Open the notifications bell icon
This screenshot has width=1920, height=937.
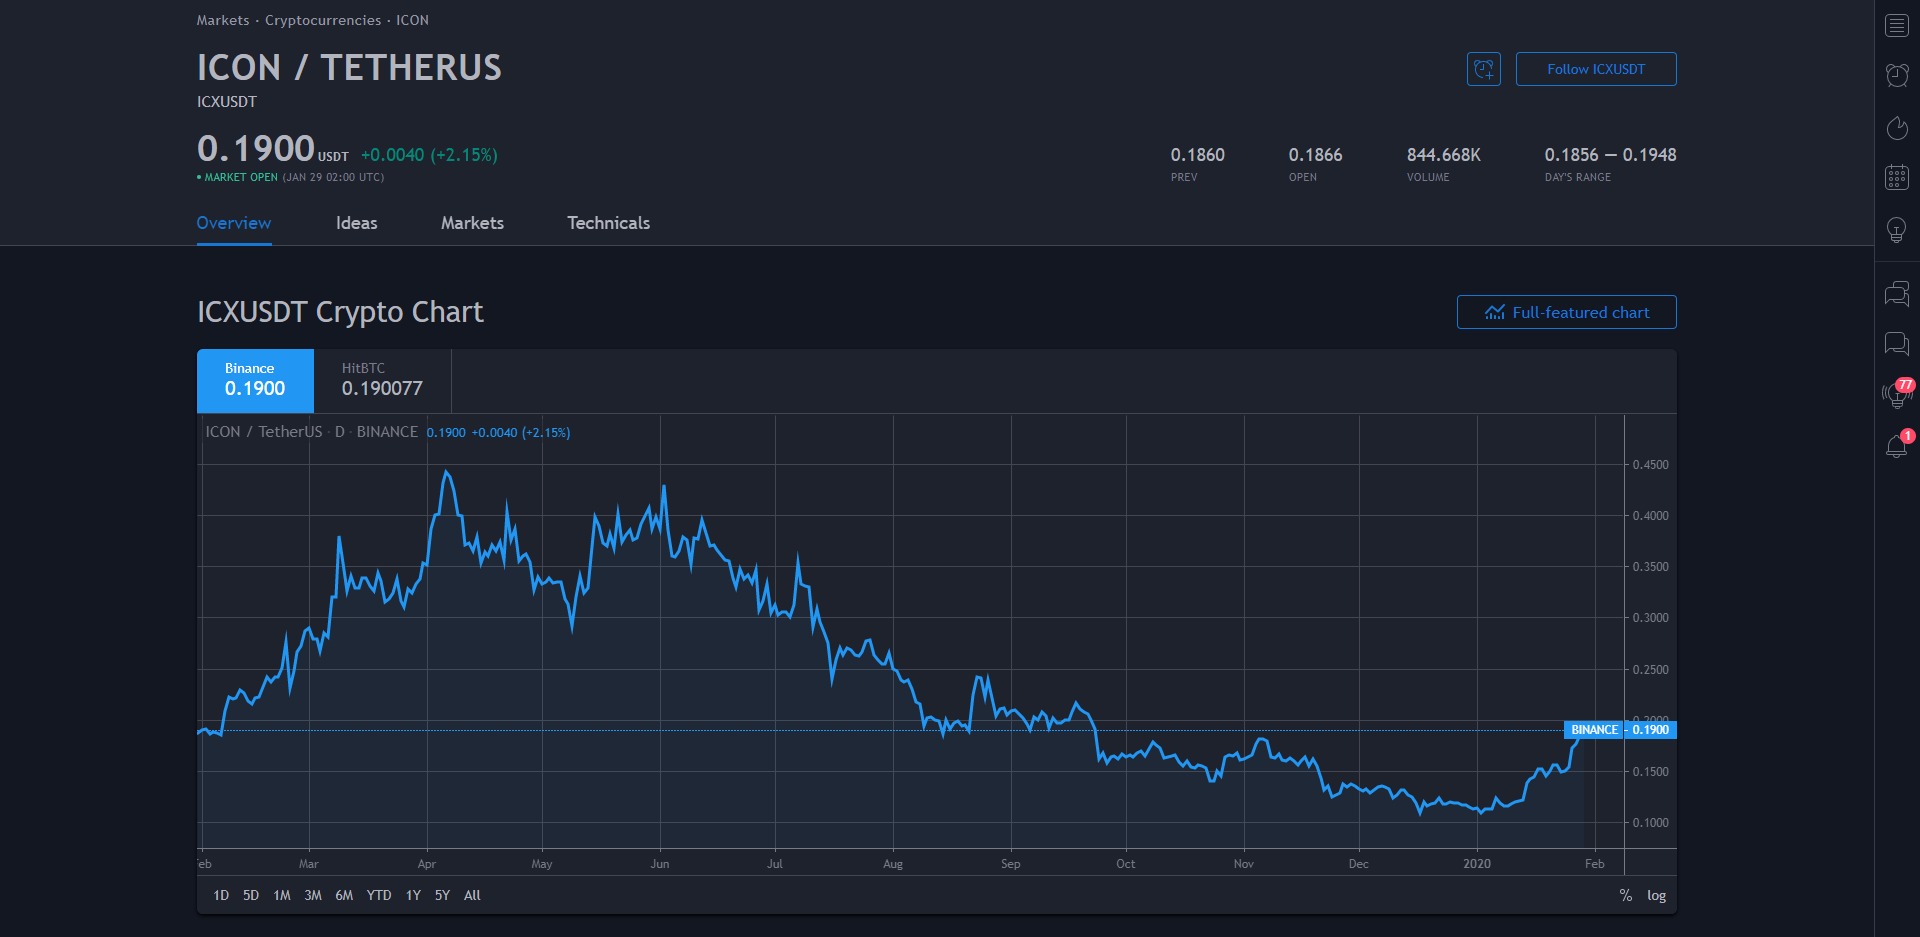coord(1896,445)
